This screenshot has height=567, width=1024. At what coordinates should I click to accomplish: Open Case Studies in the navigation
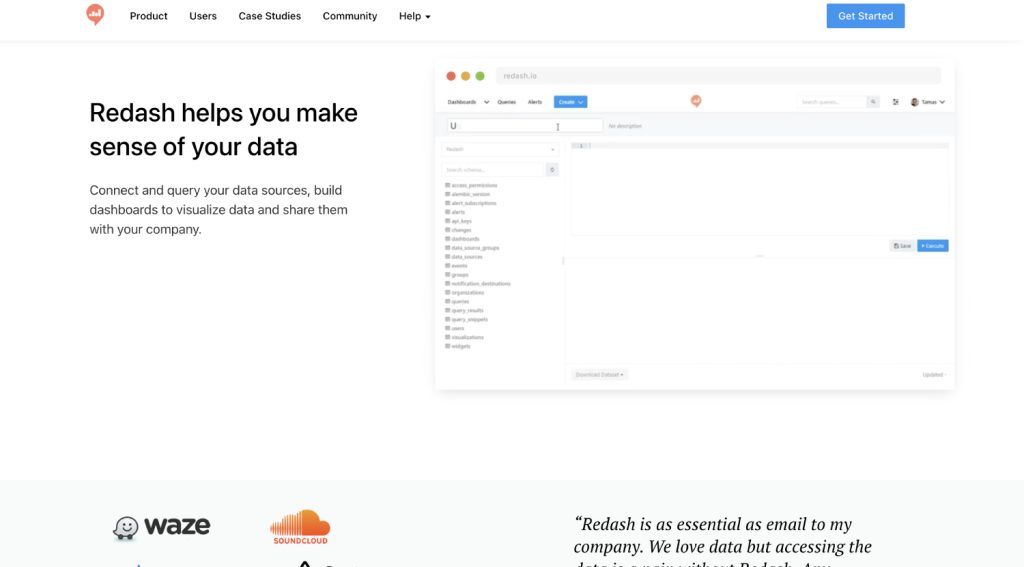269,16
